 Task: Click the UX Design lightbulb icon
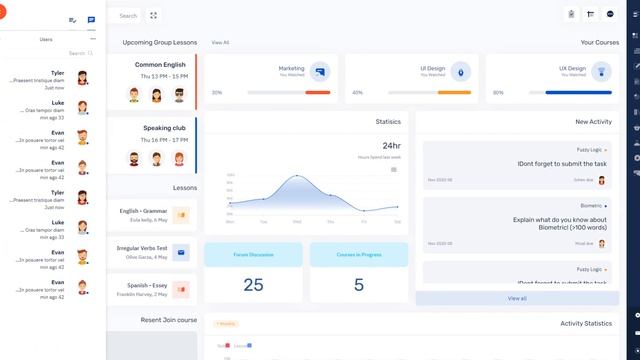coord(601,72)
